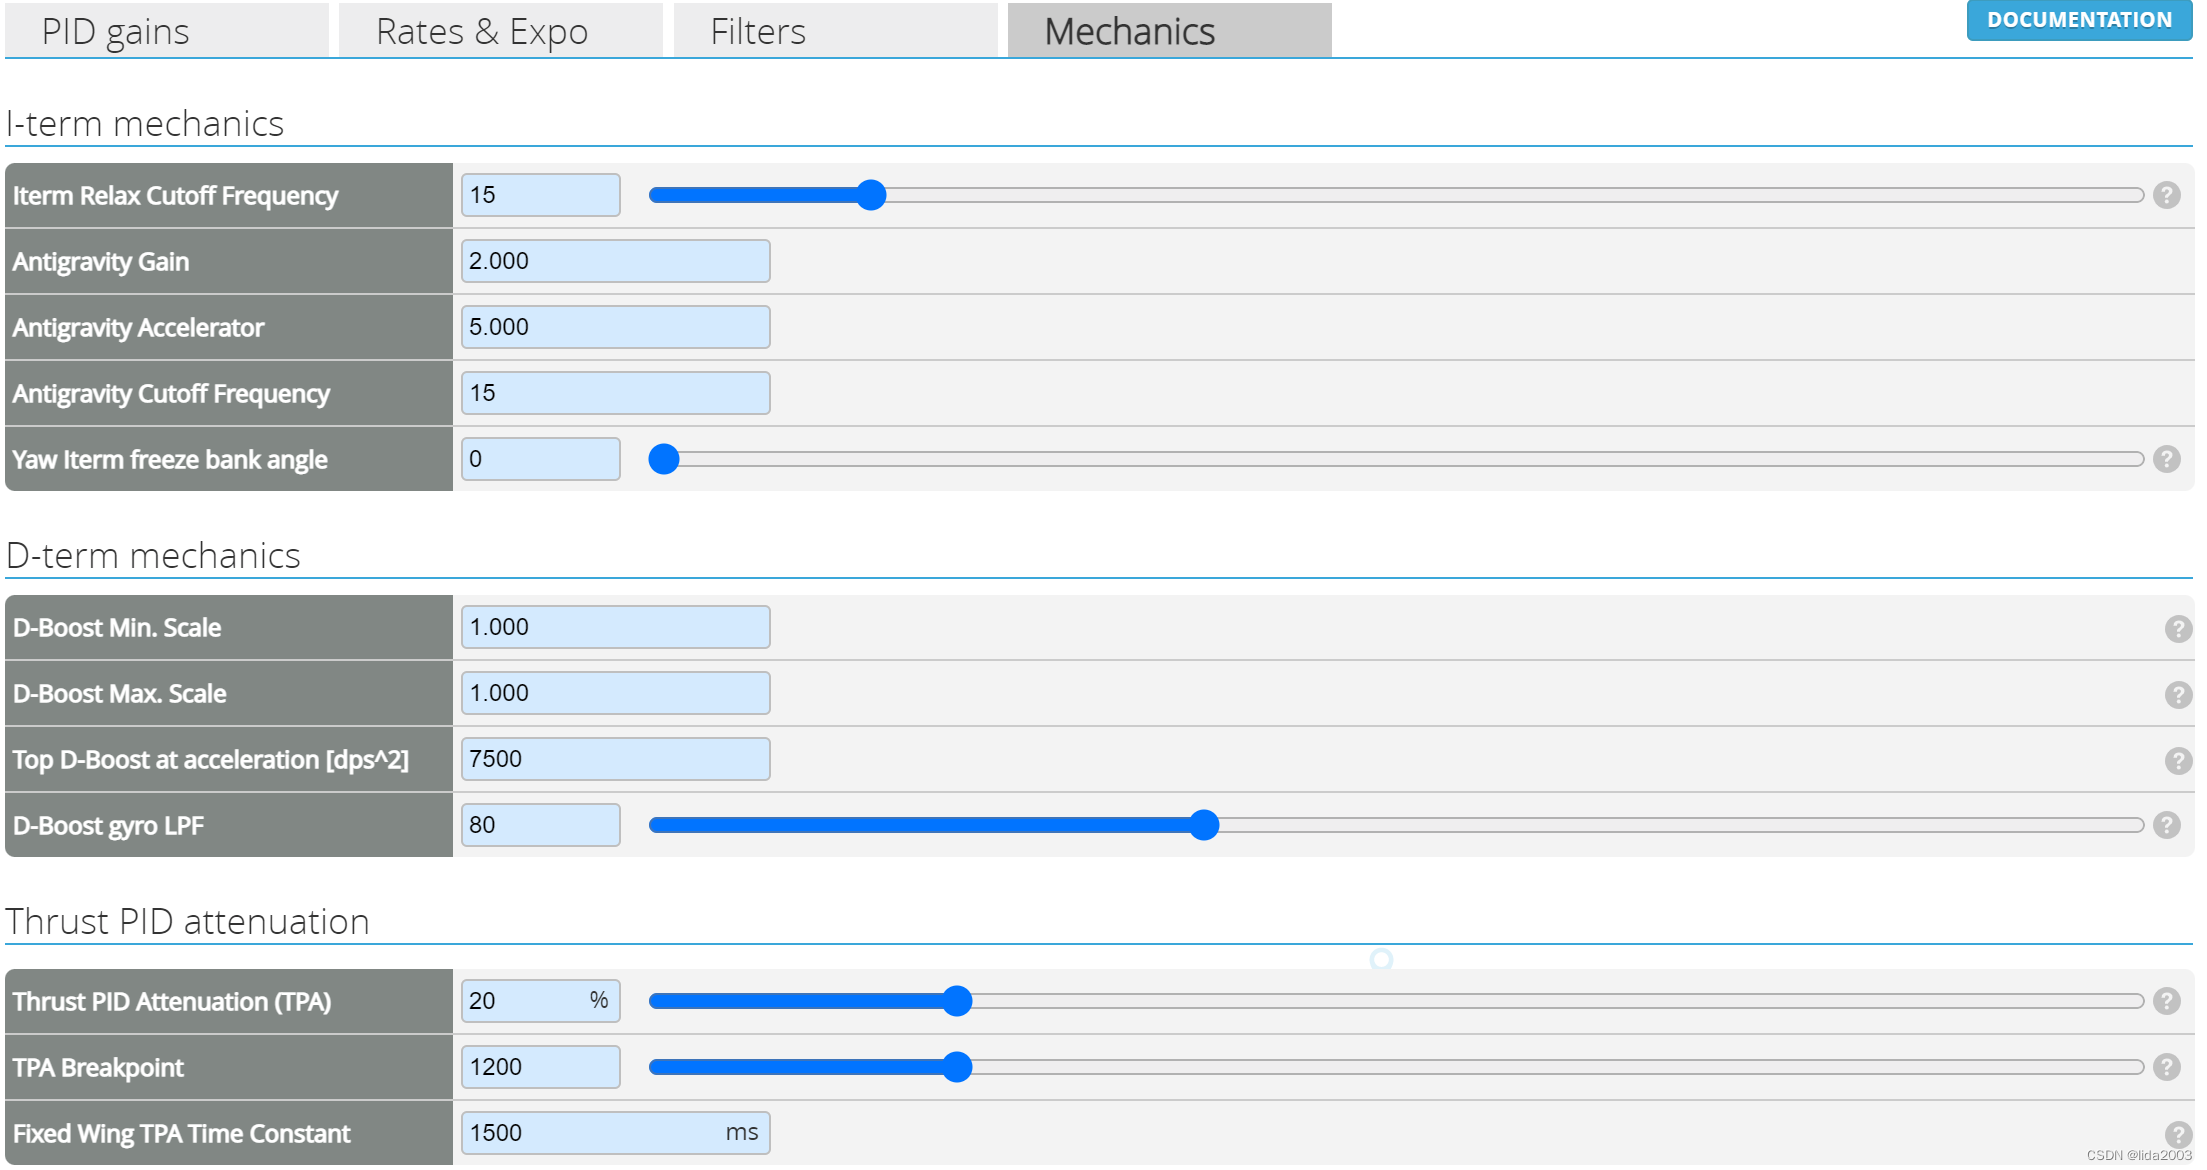Click help icon for Yaw Iterm freeze bank angle
The width and height of the screenshot is (2207, 1170).
point(2166,459)
